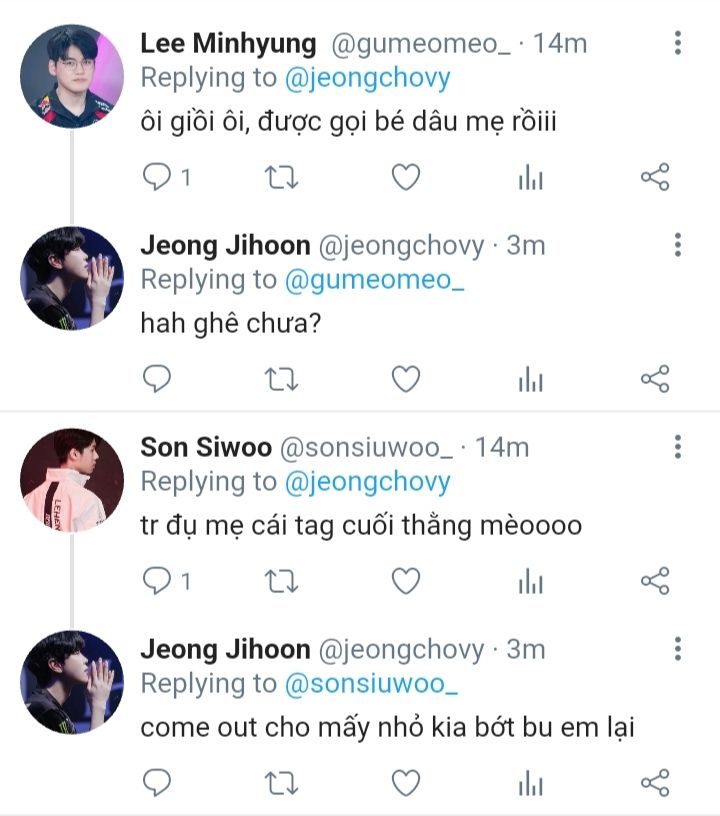Open Lee Minhyung's profile picture

point(72,77)
